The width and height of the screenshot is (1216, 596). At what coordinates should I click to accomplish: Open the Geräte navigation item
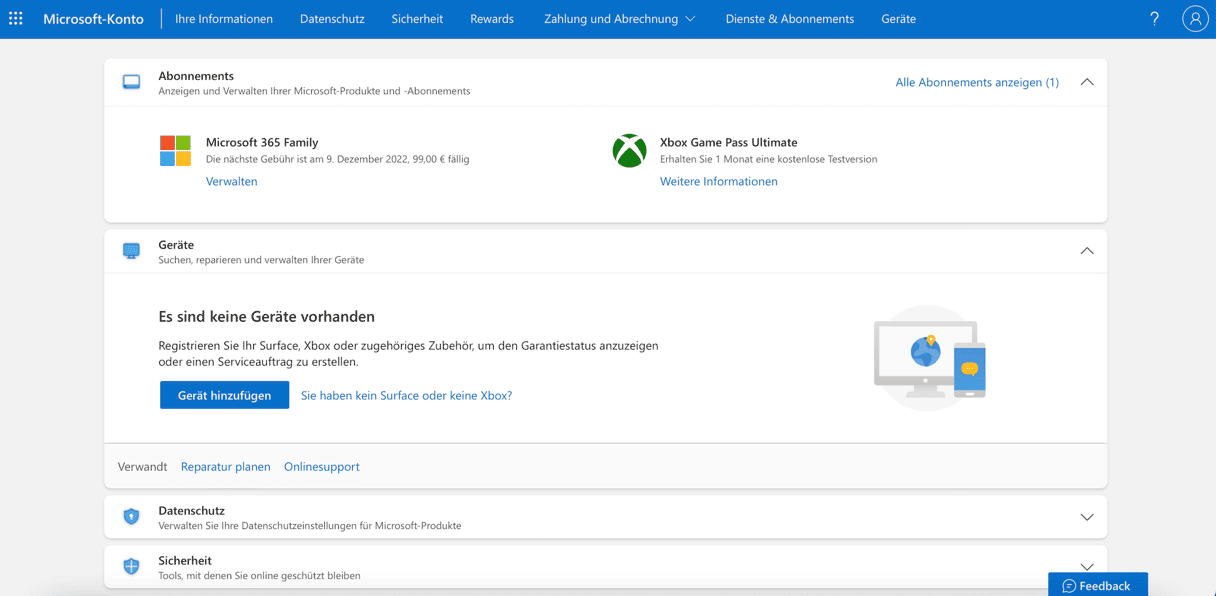click(x=899, y=19)
